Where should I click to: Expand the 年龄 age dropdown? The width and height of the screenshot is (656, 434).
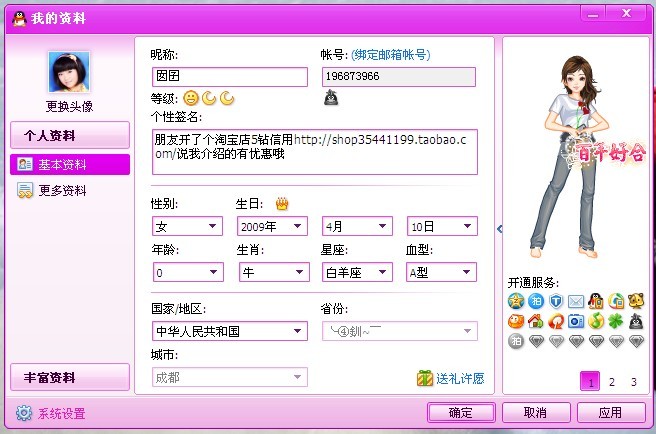(188, 272)
